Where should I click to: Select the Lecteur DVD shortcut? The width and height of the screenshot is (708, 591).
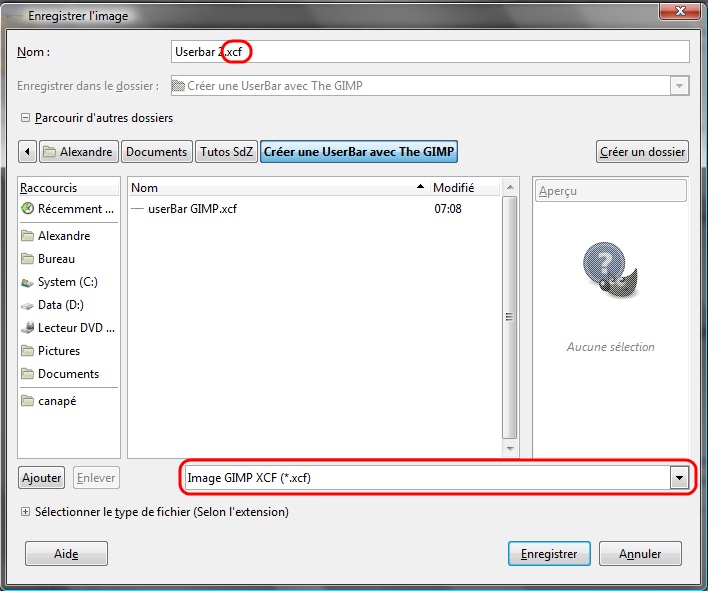click(x=69, y=328)
